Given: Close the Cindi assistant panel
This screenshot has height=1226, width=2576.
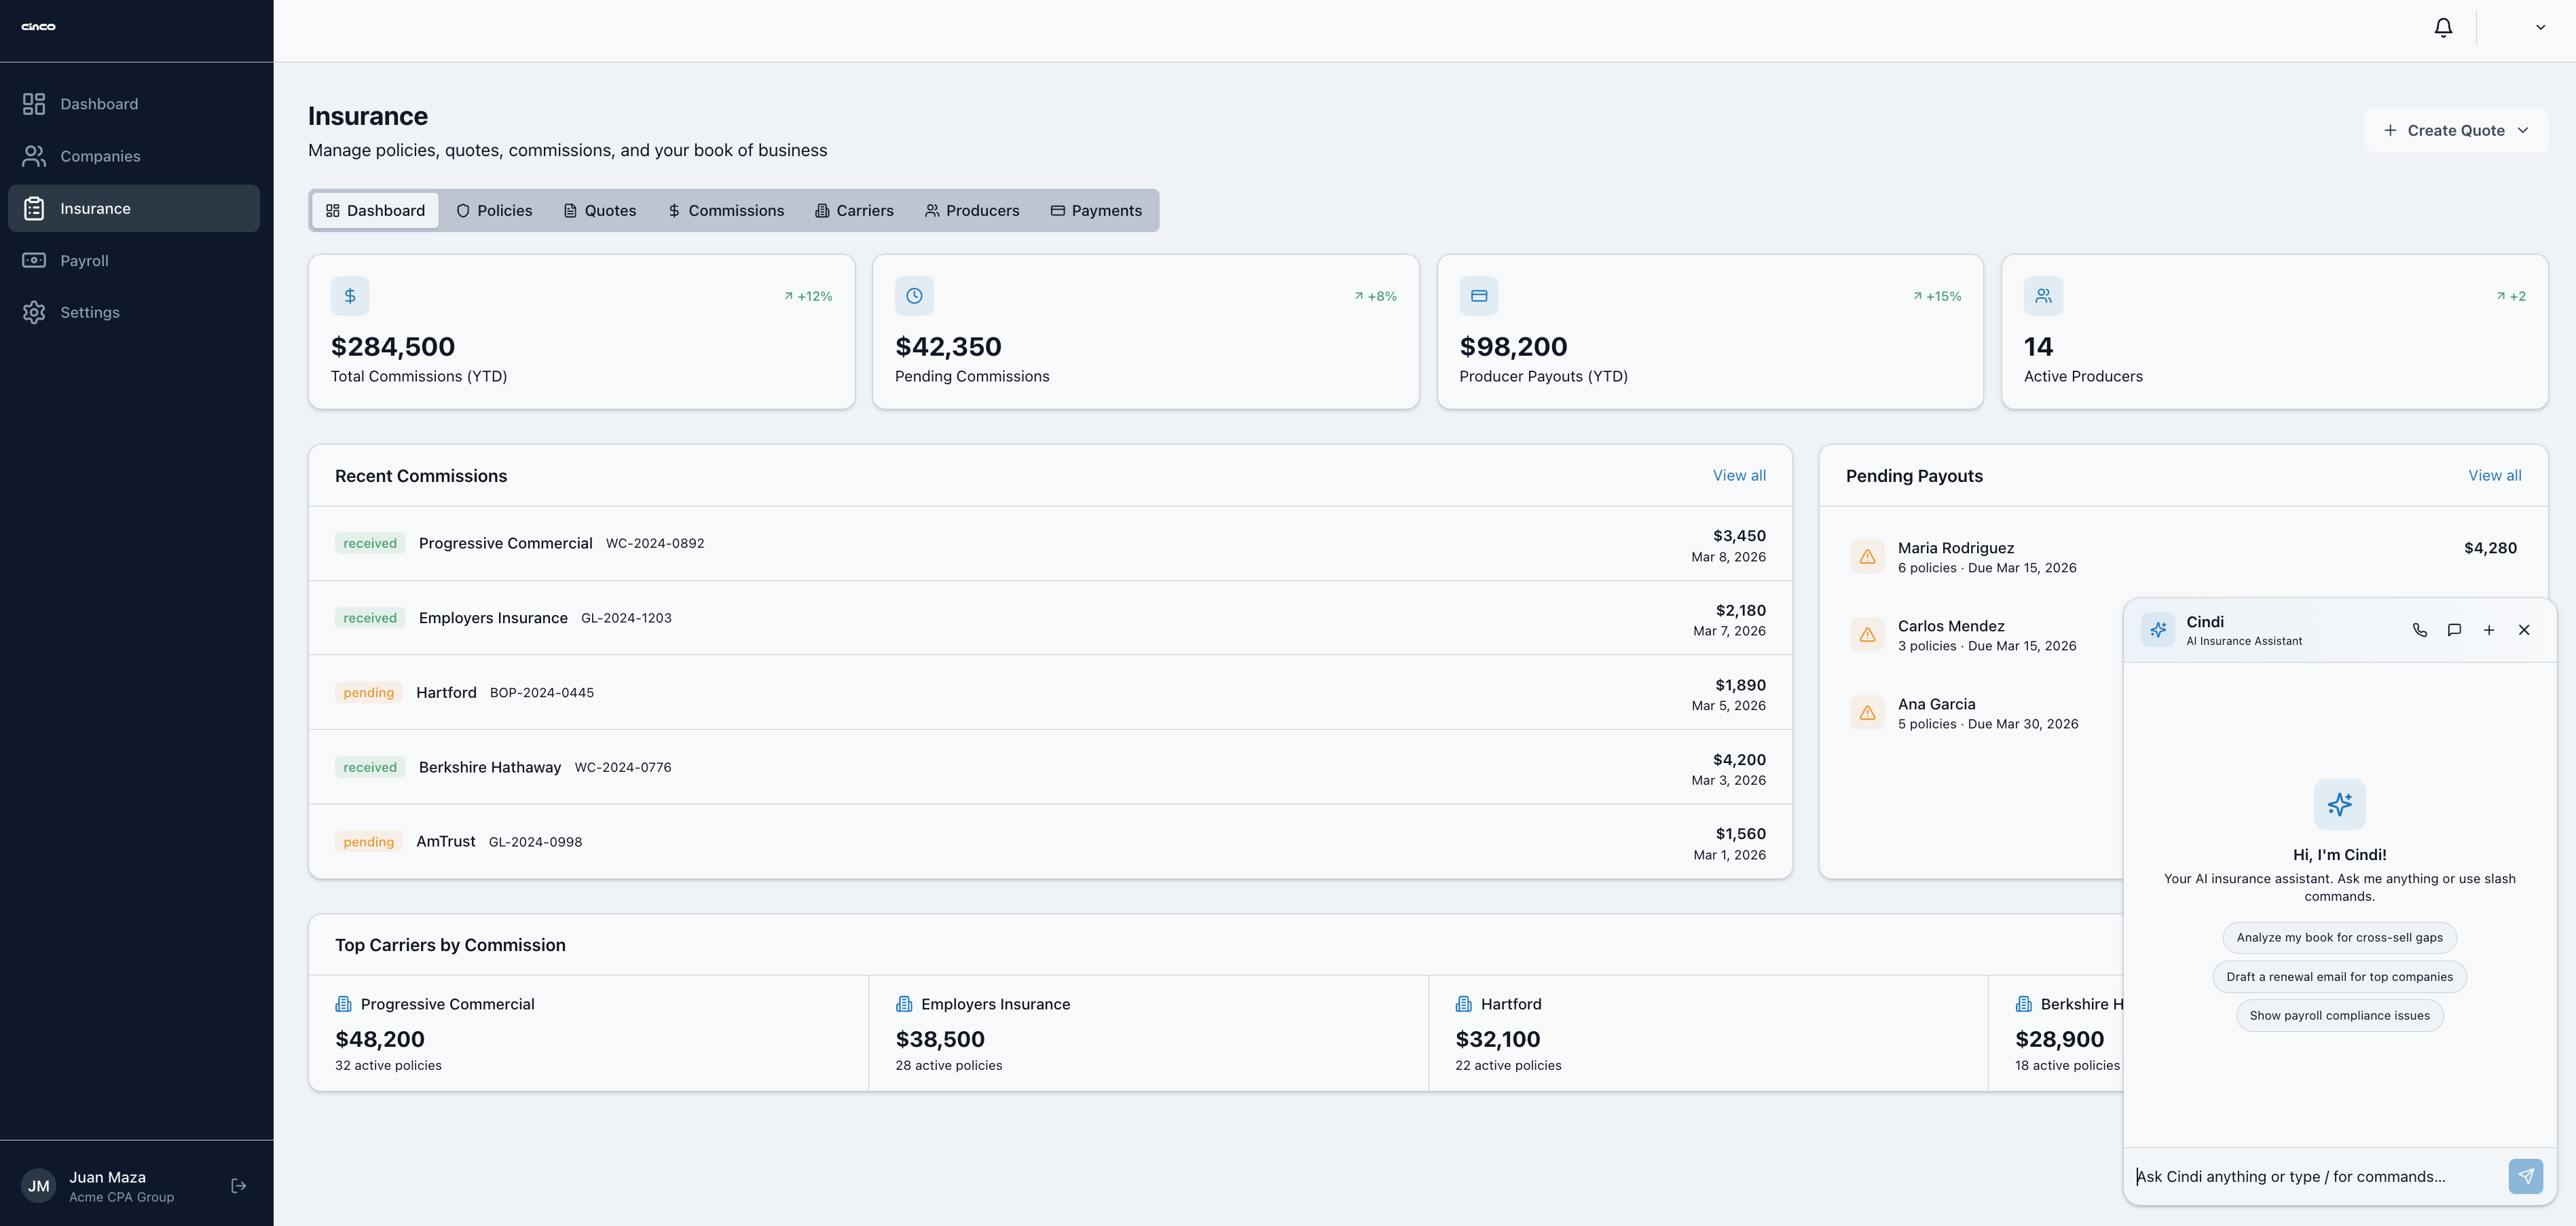Looking at the screenshot, I should [2524, 630].
